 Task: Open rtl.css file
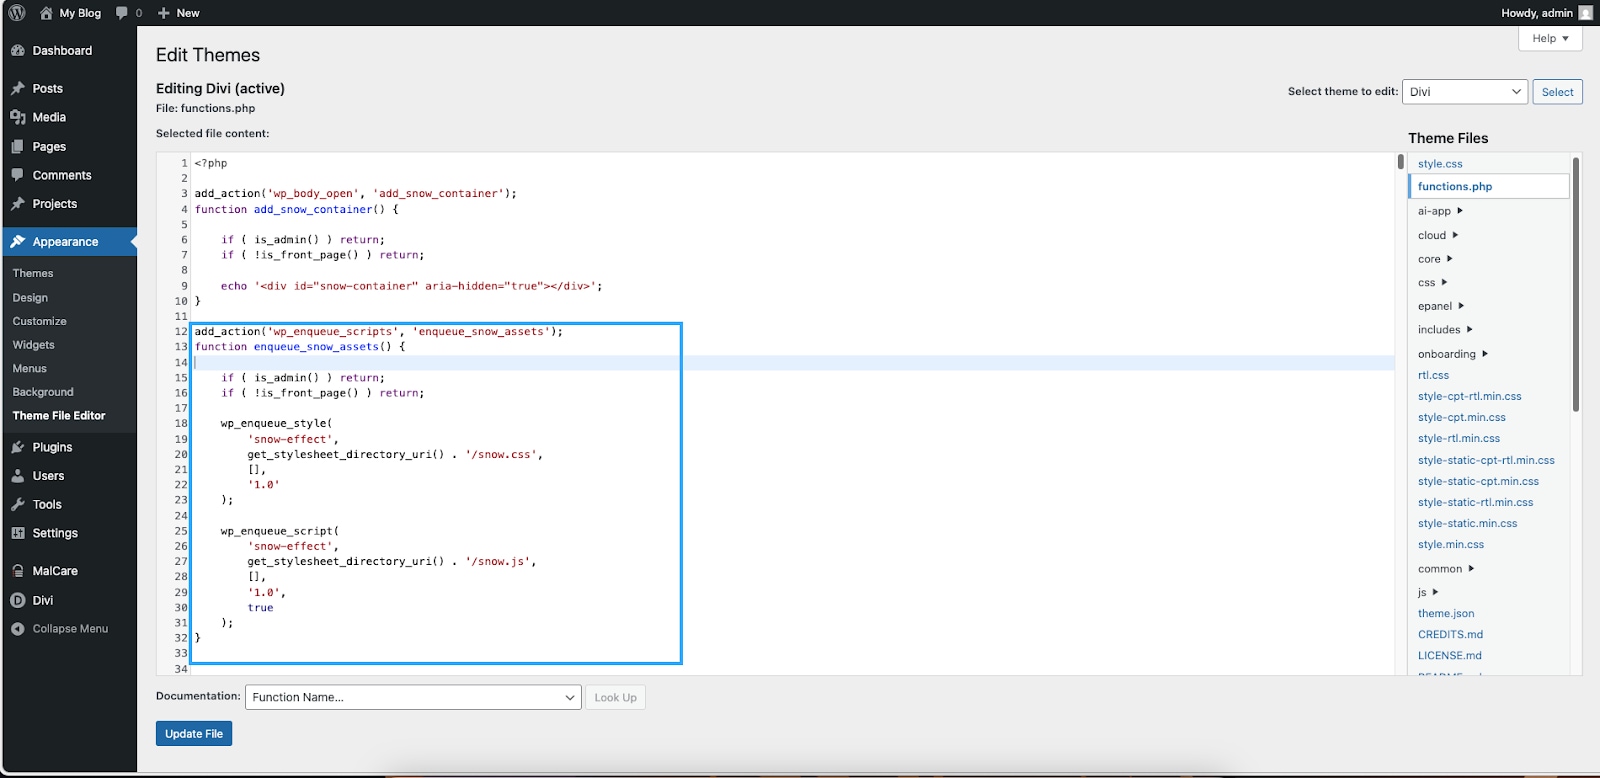1433,376
